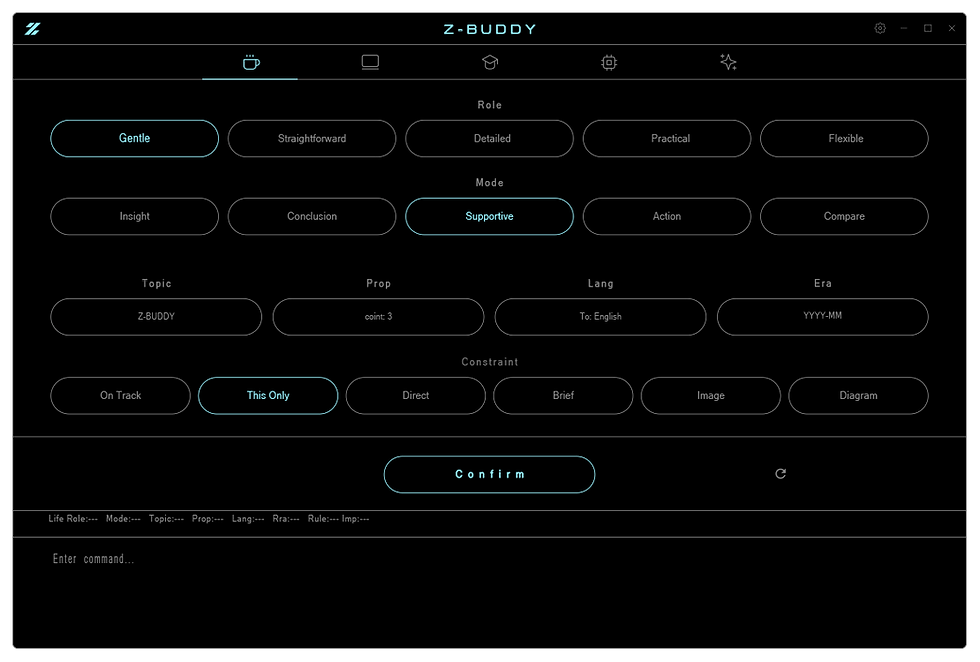Screen dimensions: 980x662
Task: Click the Era YYYY-MM field
Action: tap(822, 317)
